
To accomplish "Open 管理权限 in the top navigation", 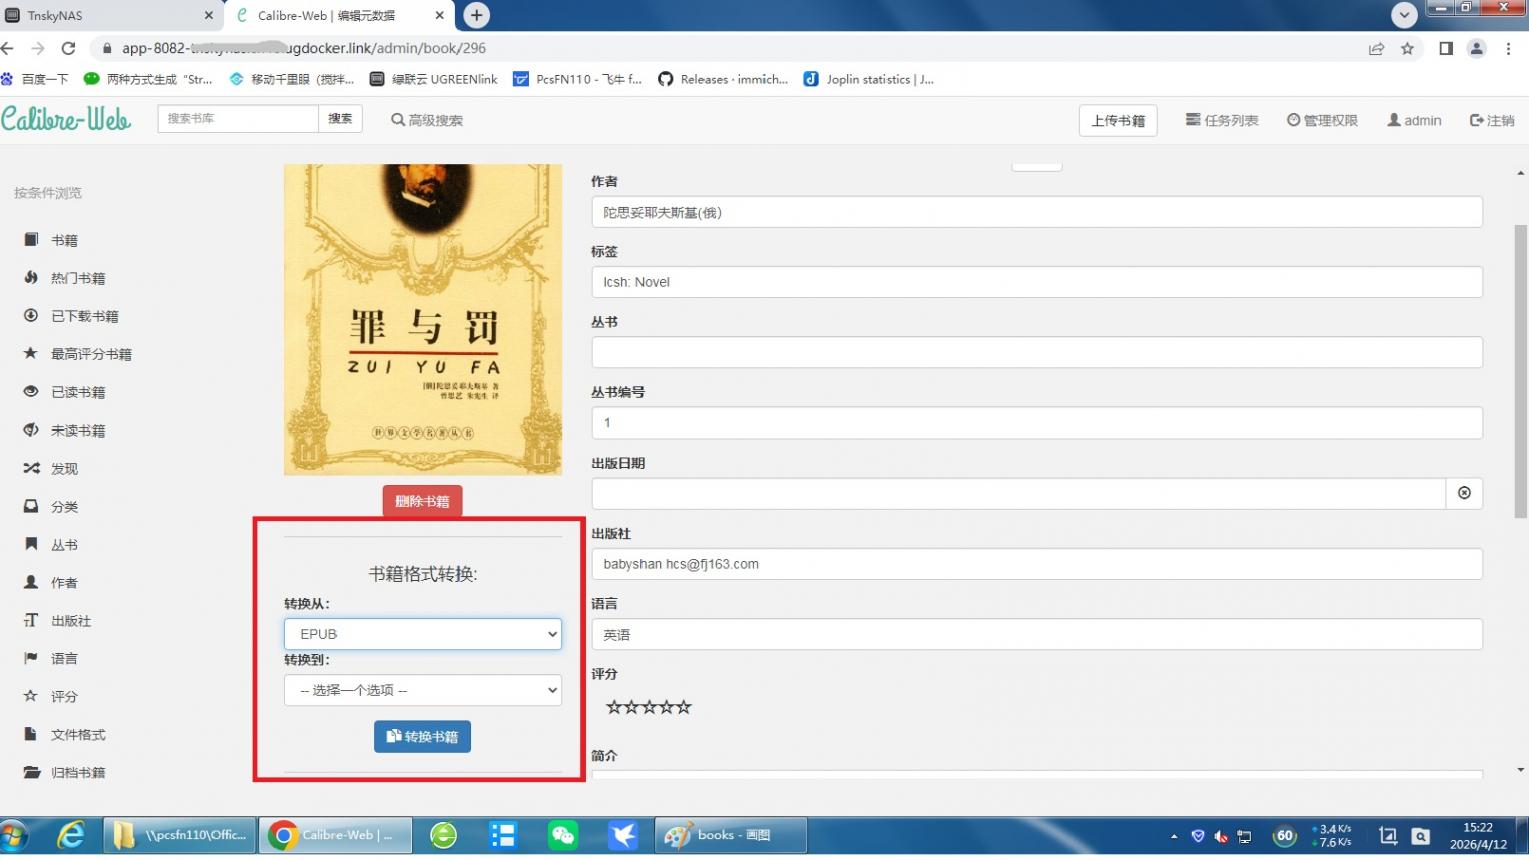I will 1321,120.
